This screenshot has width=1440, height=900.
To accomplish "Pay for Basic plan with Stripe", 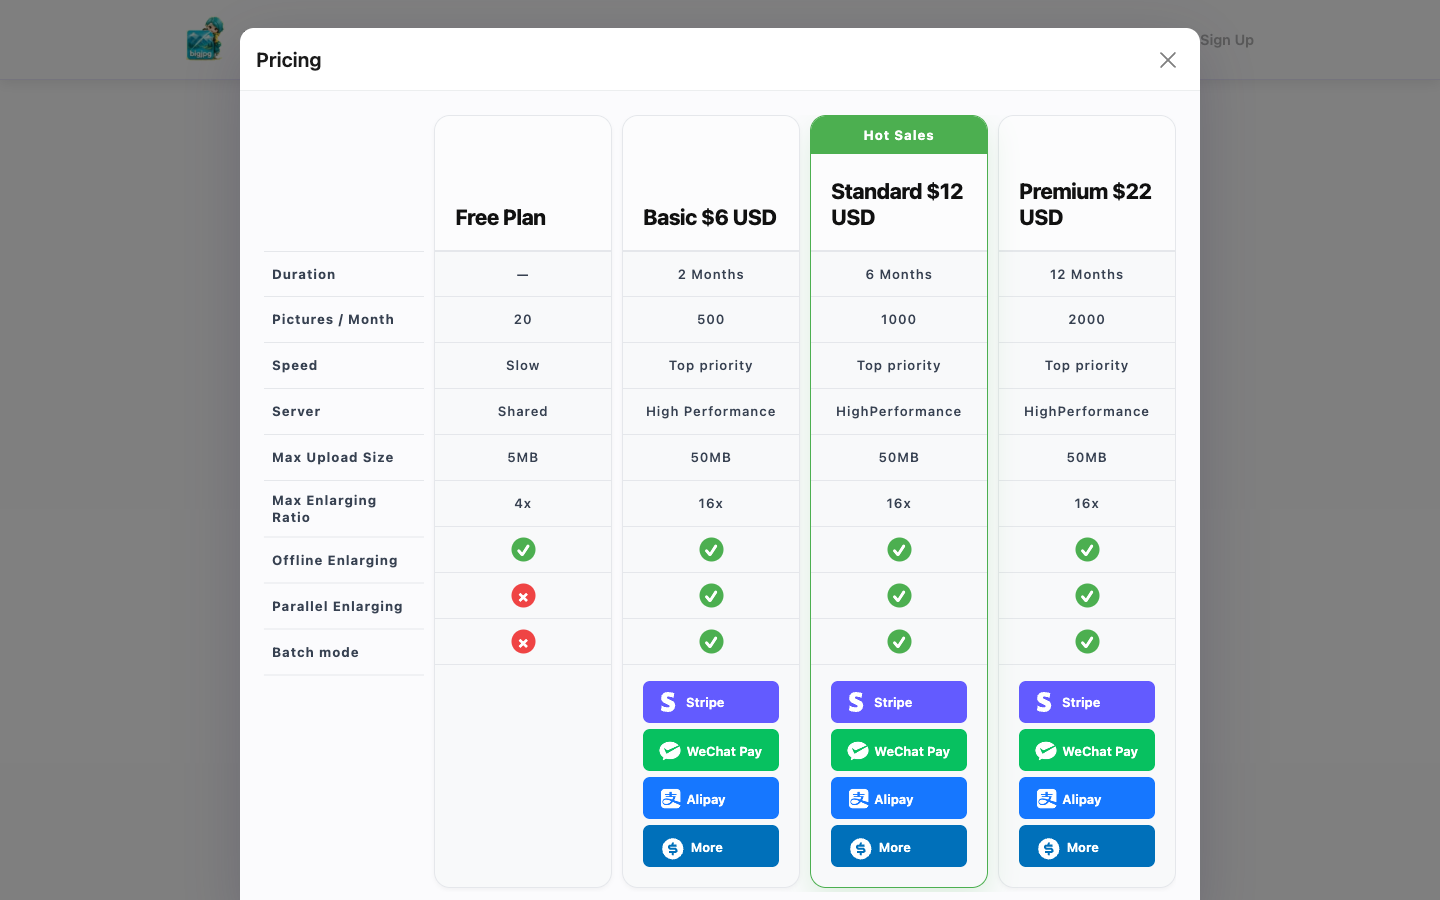I will point(711,702).
